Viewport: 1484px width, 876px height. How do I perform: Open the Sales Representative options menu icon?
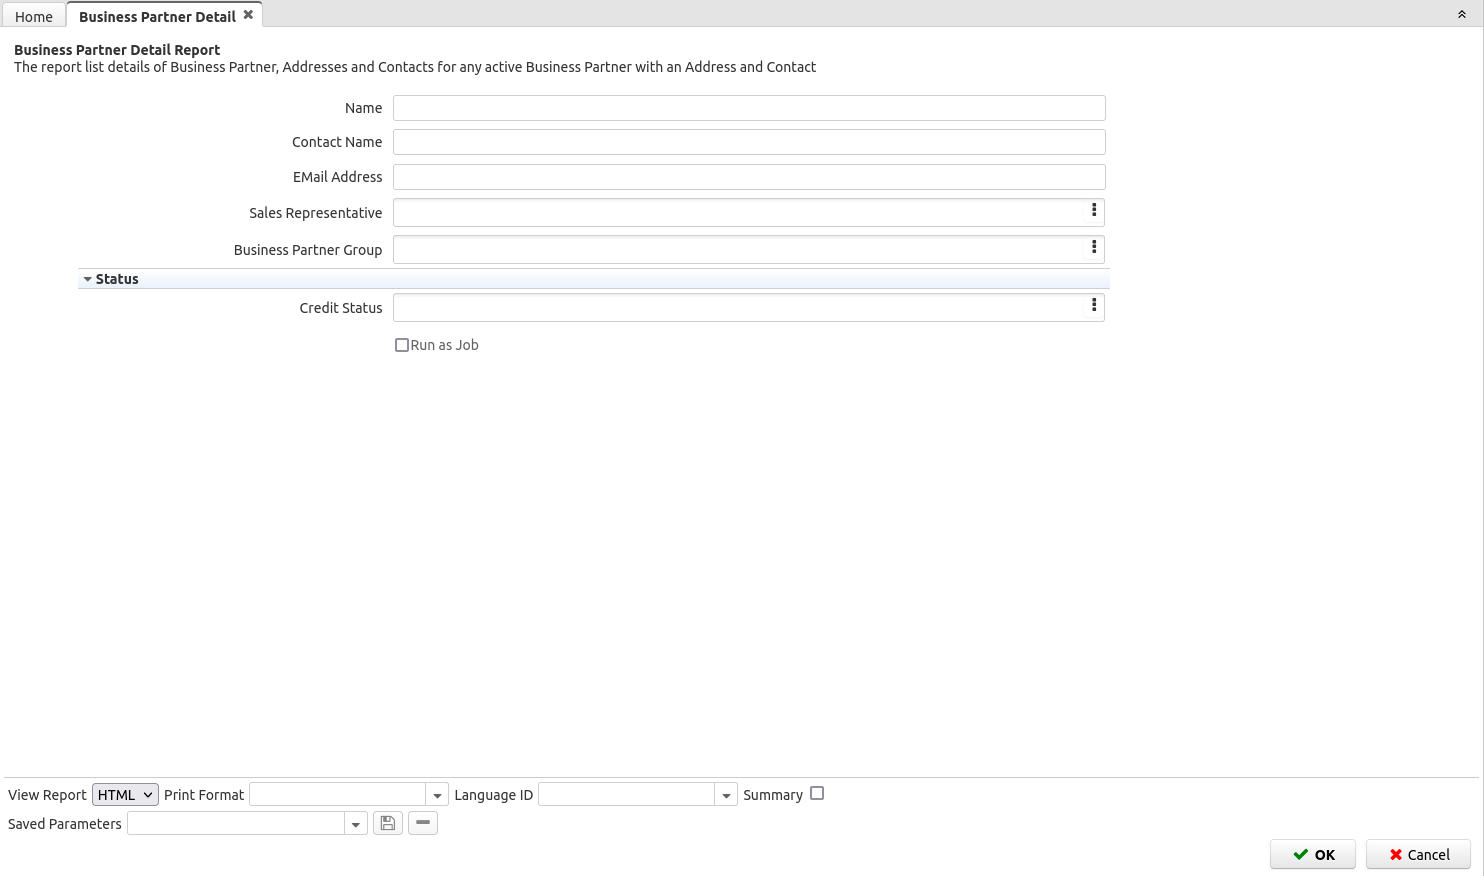coord(1094,211)
